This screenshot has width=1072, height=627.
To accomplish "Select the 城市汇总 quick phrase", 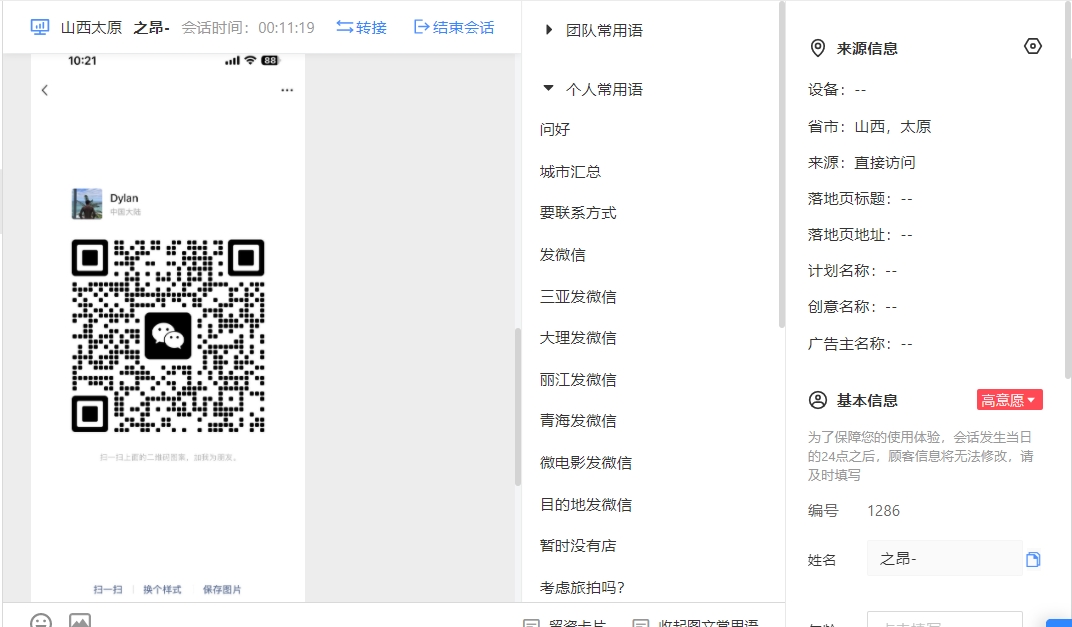I will [x=570, y=172].
